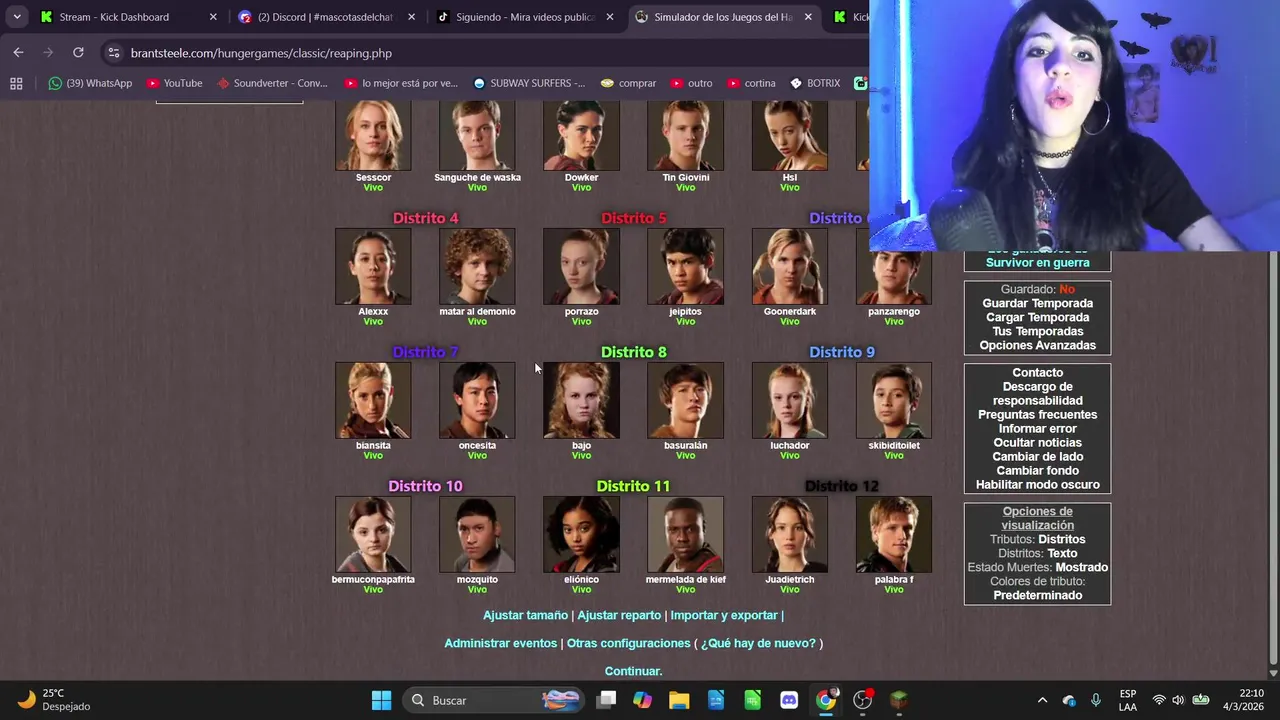
Task: Open the Contacto link
Action: click(1037, 372)
